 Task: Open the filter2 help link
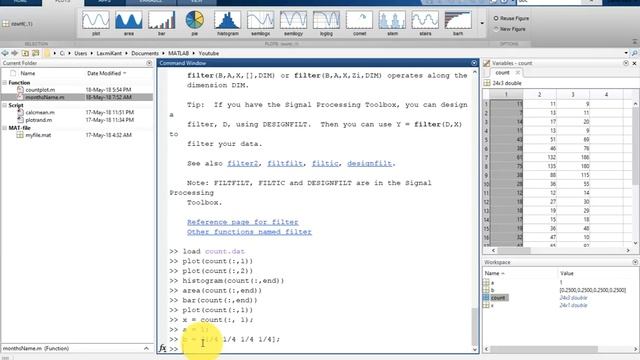[x=243, y=163]
